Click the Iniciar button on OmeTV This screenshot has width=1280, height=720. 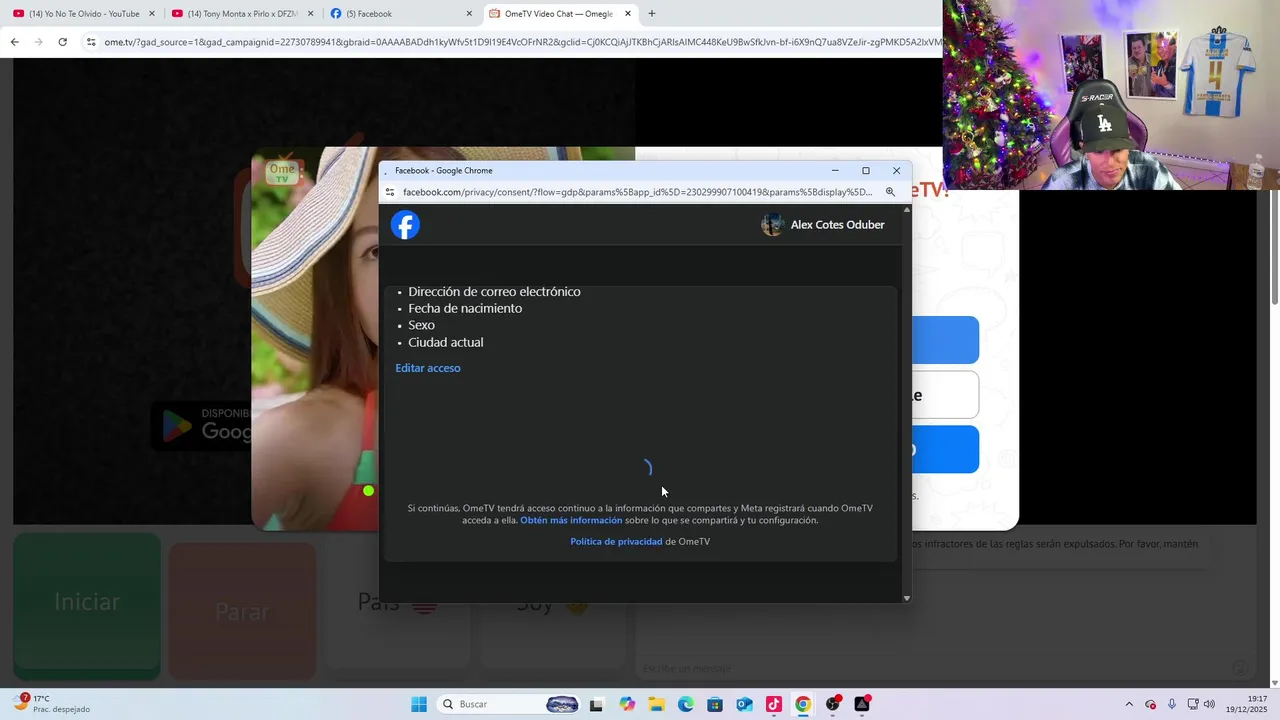(87, 603)
